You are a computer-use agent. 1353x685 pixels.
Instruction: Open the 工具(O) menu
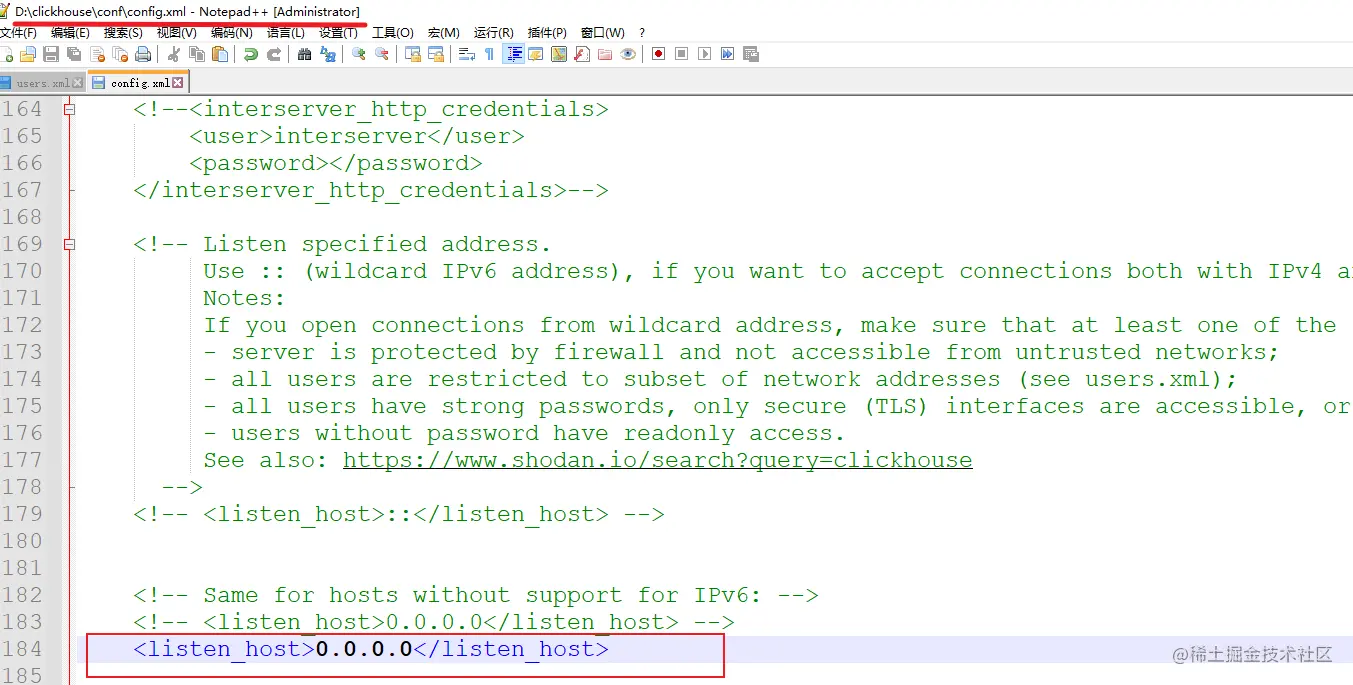coord(393,33)
